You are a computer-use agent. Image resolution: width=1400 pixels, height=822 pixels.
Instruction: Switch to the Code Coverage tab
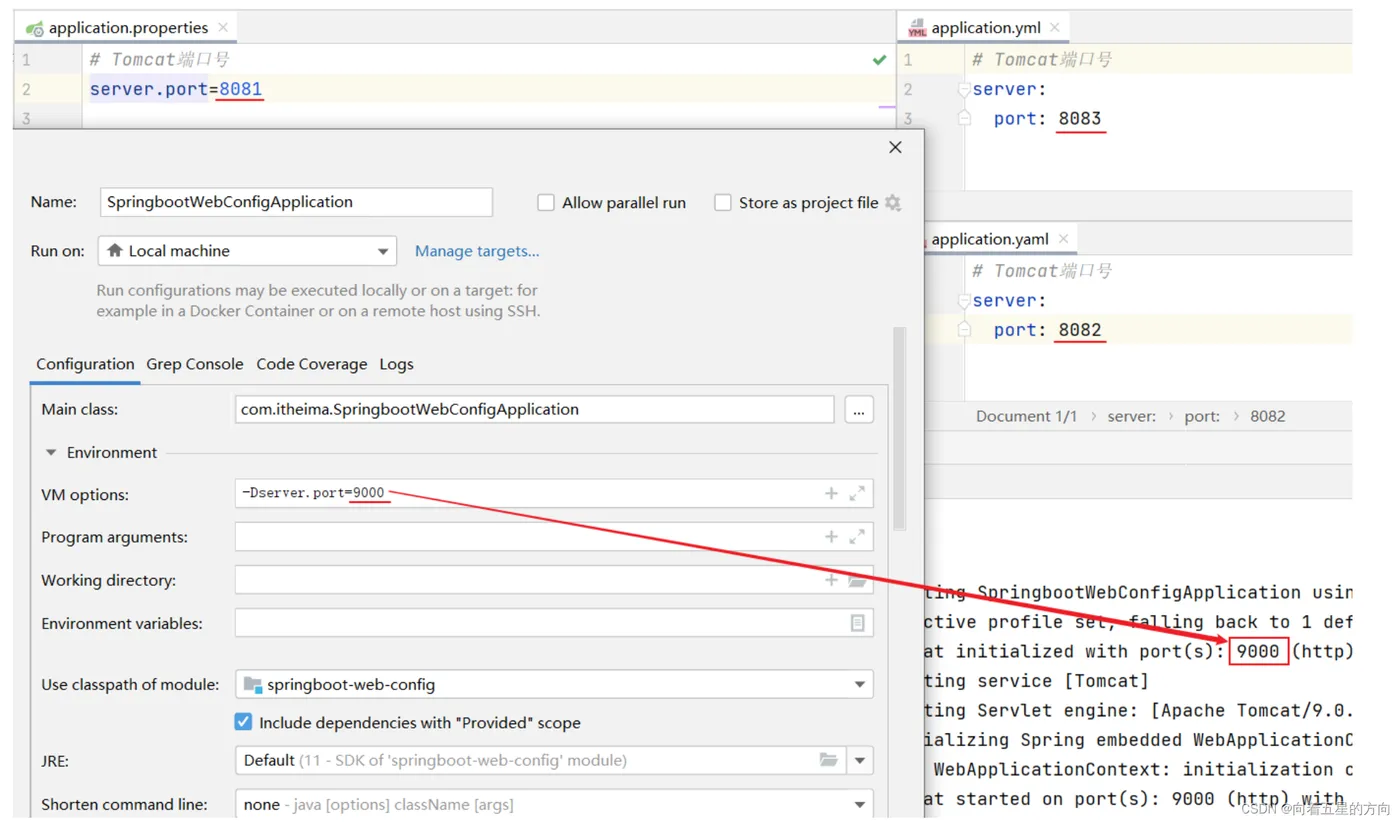[312, 364]
